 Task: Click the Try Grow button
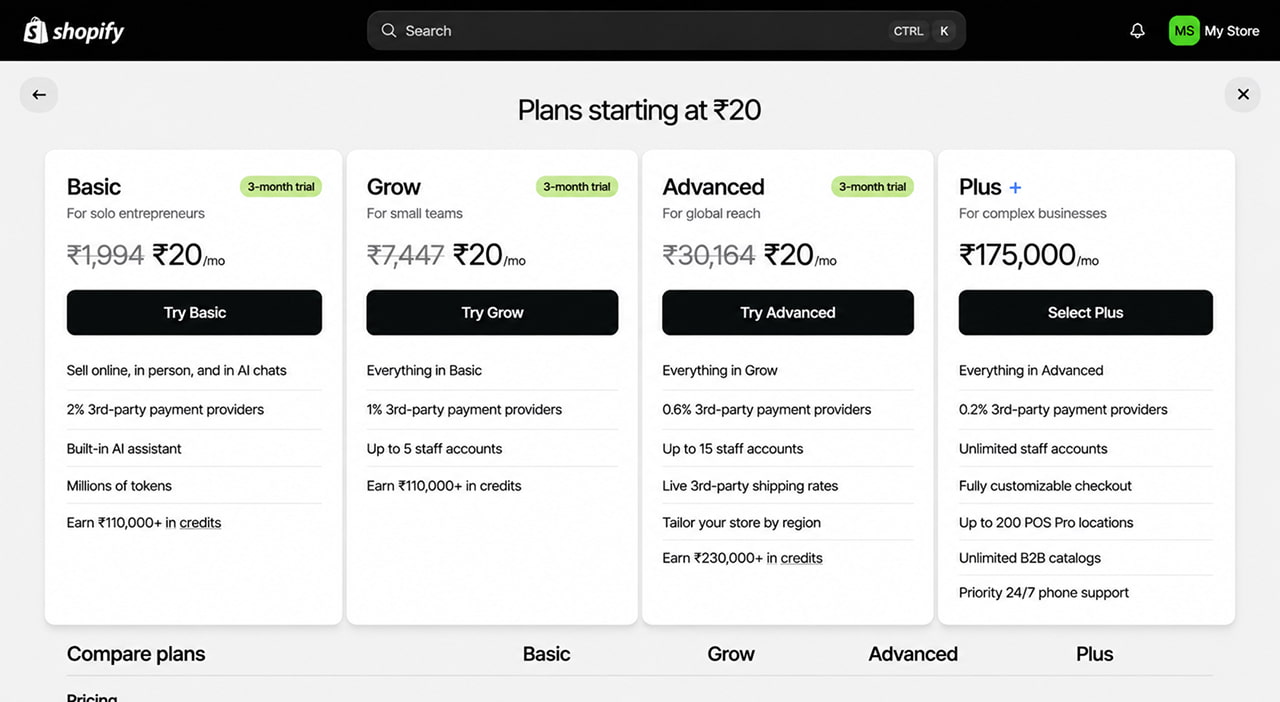[x=492, y=313]
